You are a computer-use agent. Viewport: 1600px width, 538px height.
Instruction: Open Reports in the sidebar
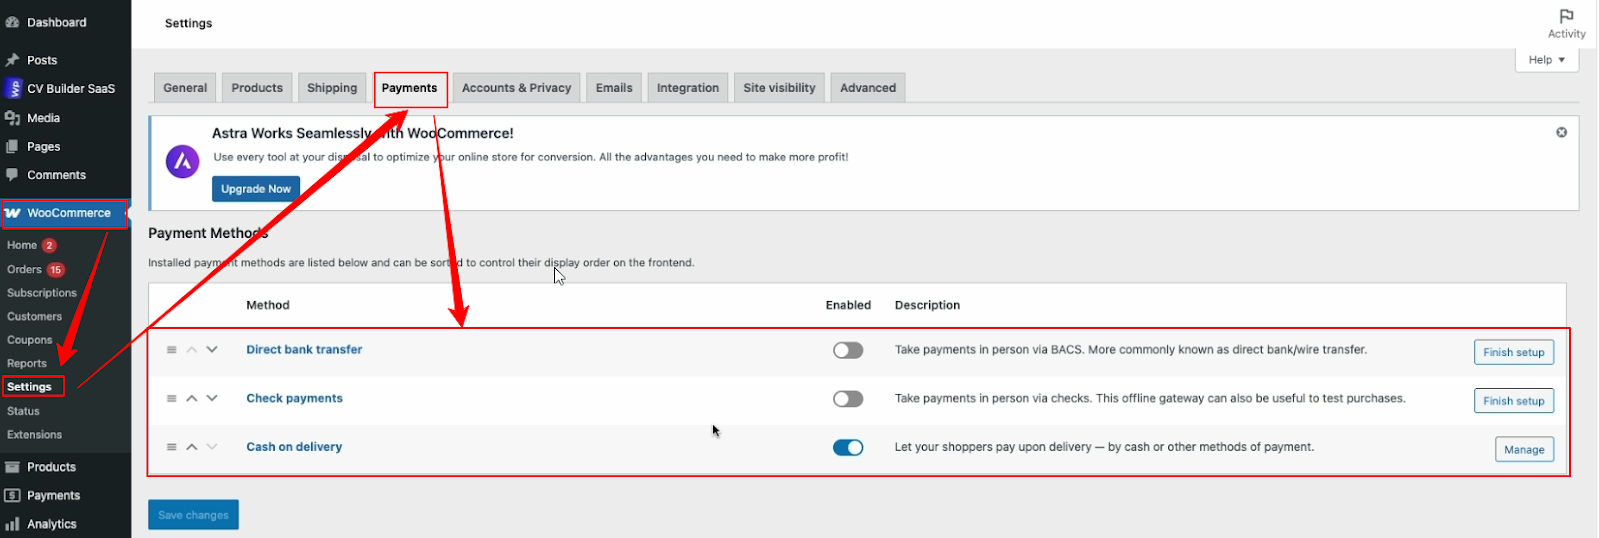click(27, 363)
